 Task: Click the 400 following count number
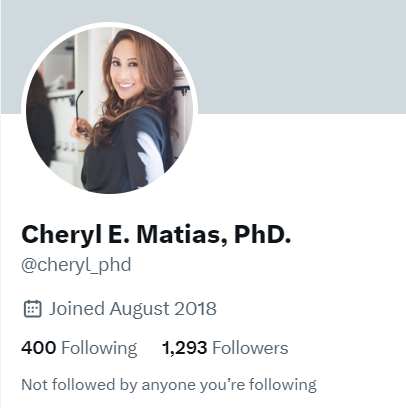[x=38, y=348]
